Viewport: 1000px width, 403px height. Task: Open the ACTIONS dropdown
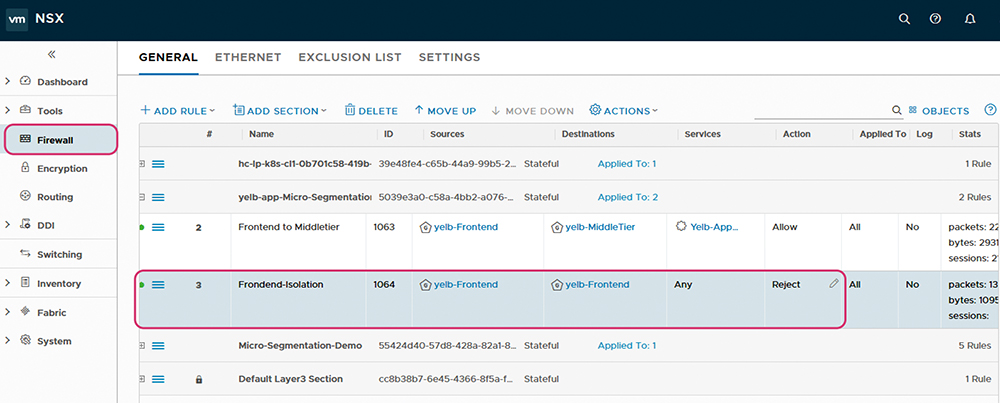click(624, 111)
